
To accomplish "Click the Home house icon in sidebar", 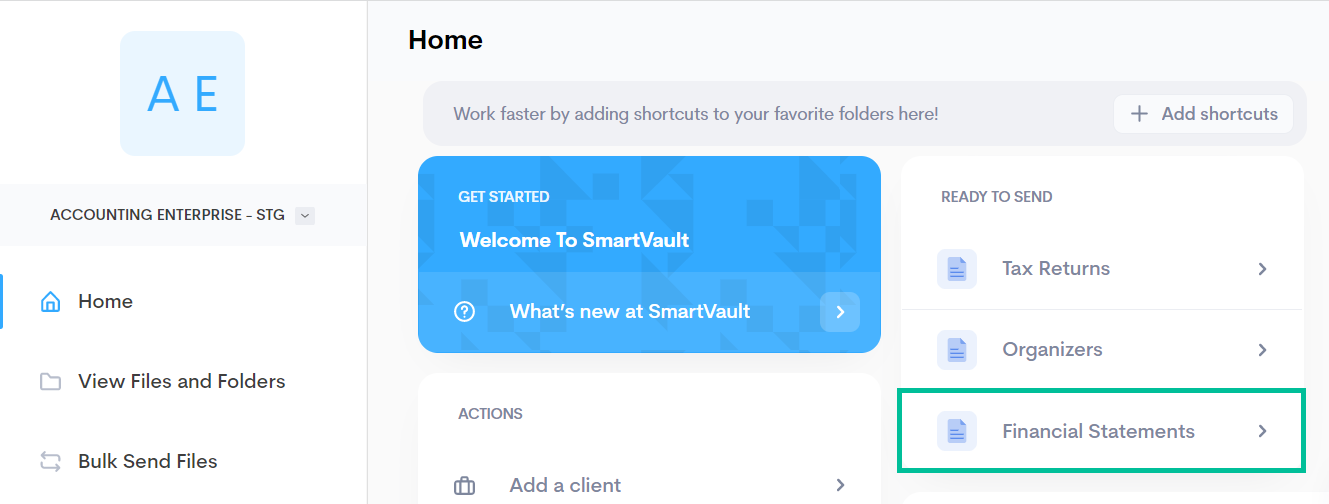I will click(x=50, y=302).
